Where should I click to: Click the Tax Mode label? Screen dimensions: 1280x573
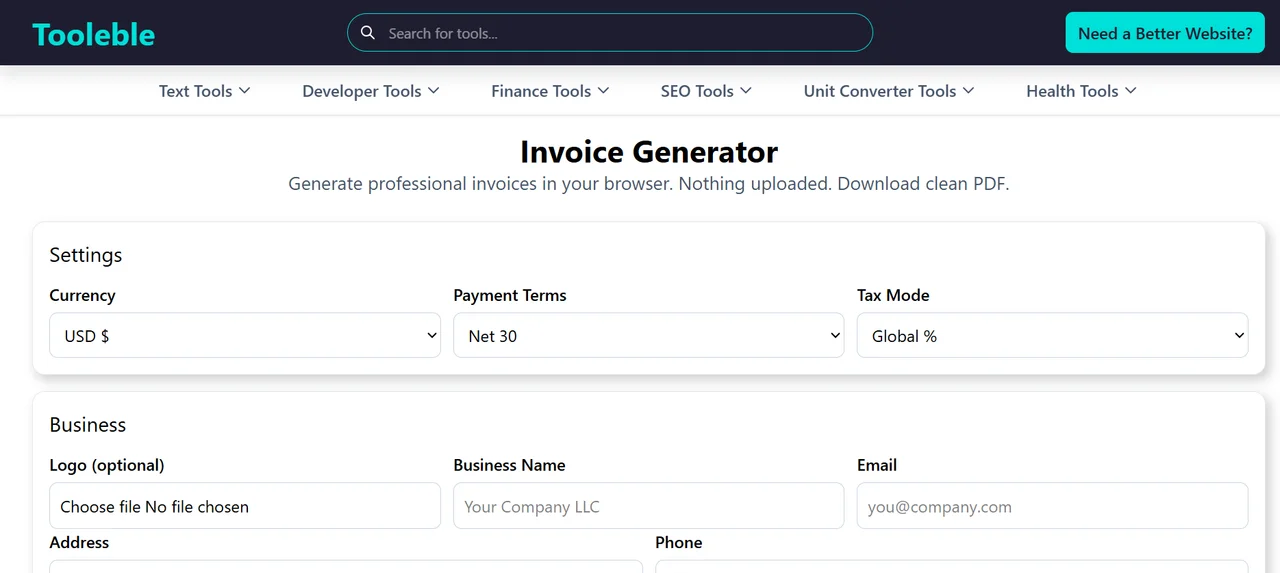point(893,295)
